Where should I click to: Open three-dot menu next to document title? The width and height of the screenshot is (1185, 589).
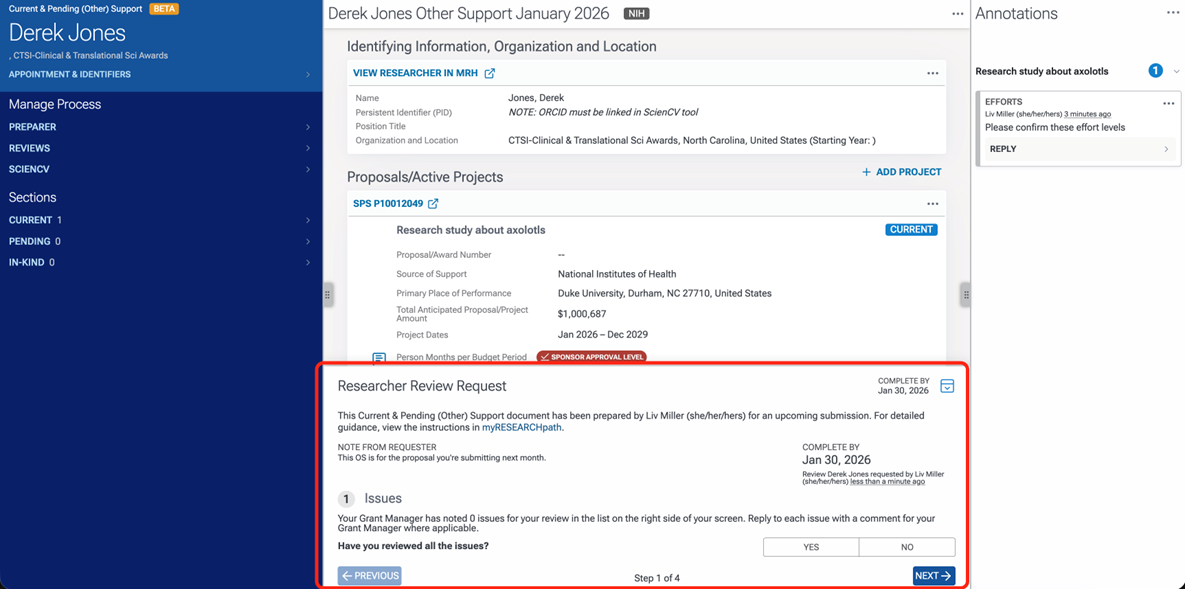[957, 14]
